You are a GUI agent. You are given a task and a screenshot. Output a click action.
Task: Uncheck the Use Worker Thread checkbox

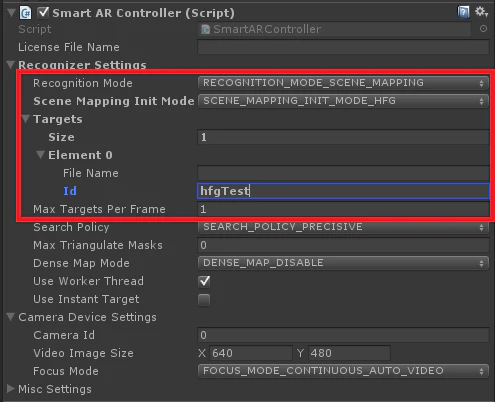click(204, 281)
